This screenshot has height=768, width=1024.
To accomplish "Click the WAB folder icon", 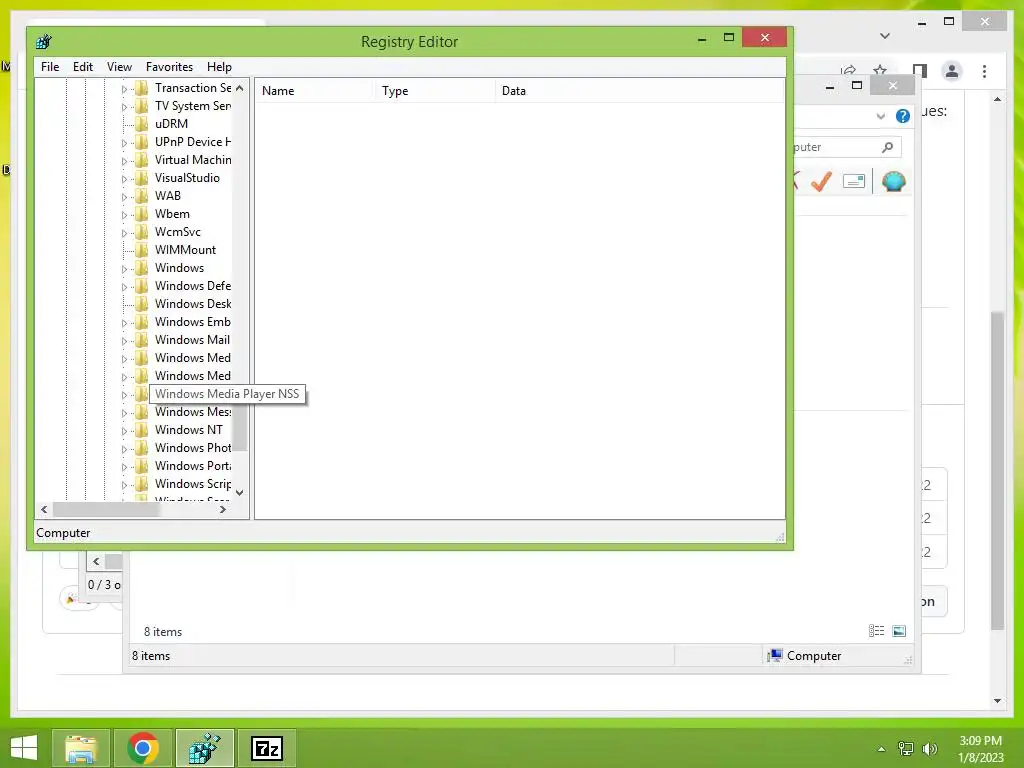I will pyautogui.click(x=141, y=196).
